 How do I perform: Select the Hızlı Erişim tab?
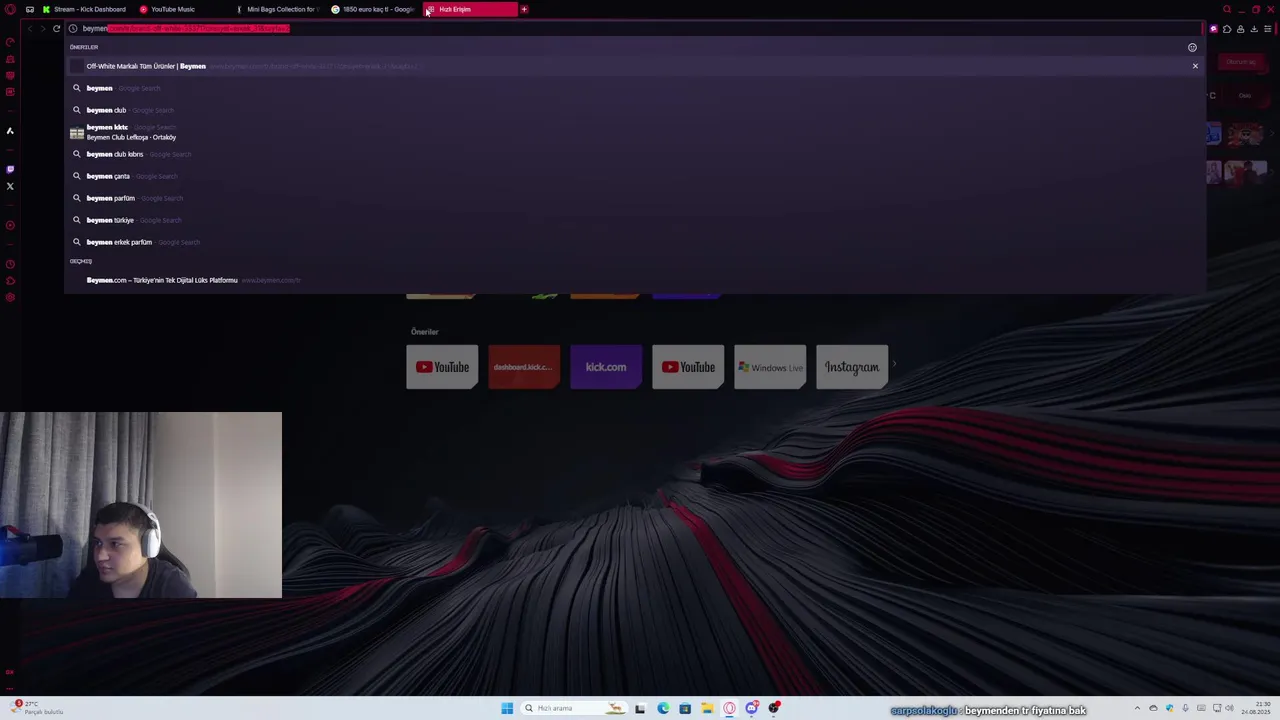pyautogui.click(x=470, y=9)
